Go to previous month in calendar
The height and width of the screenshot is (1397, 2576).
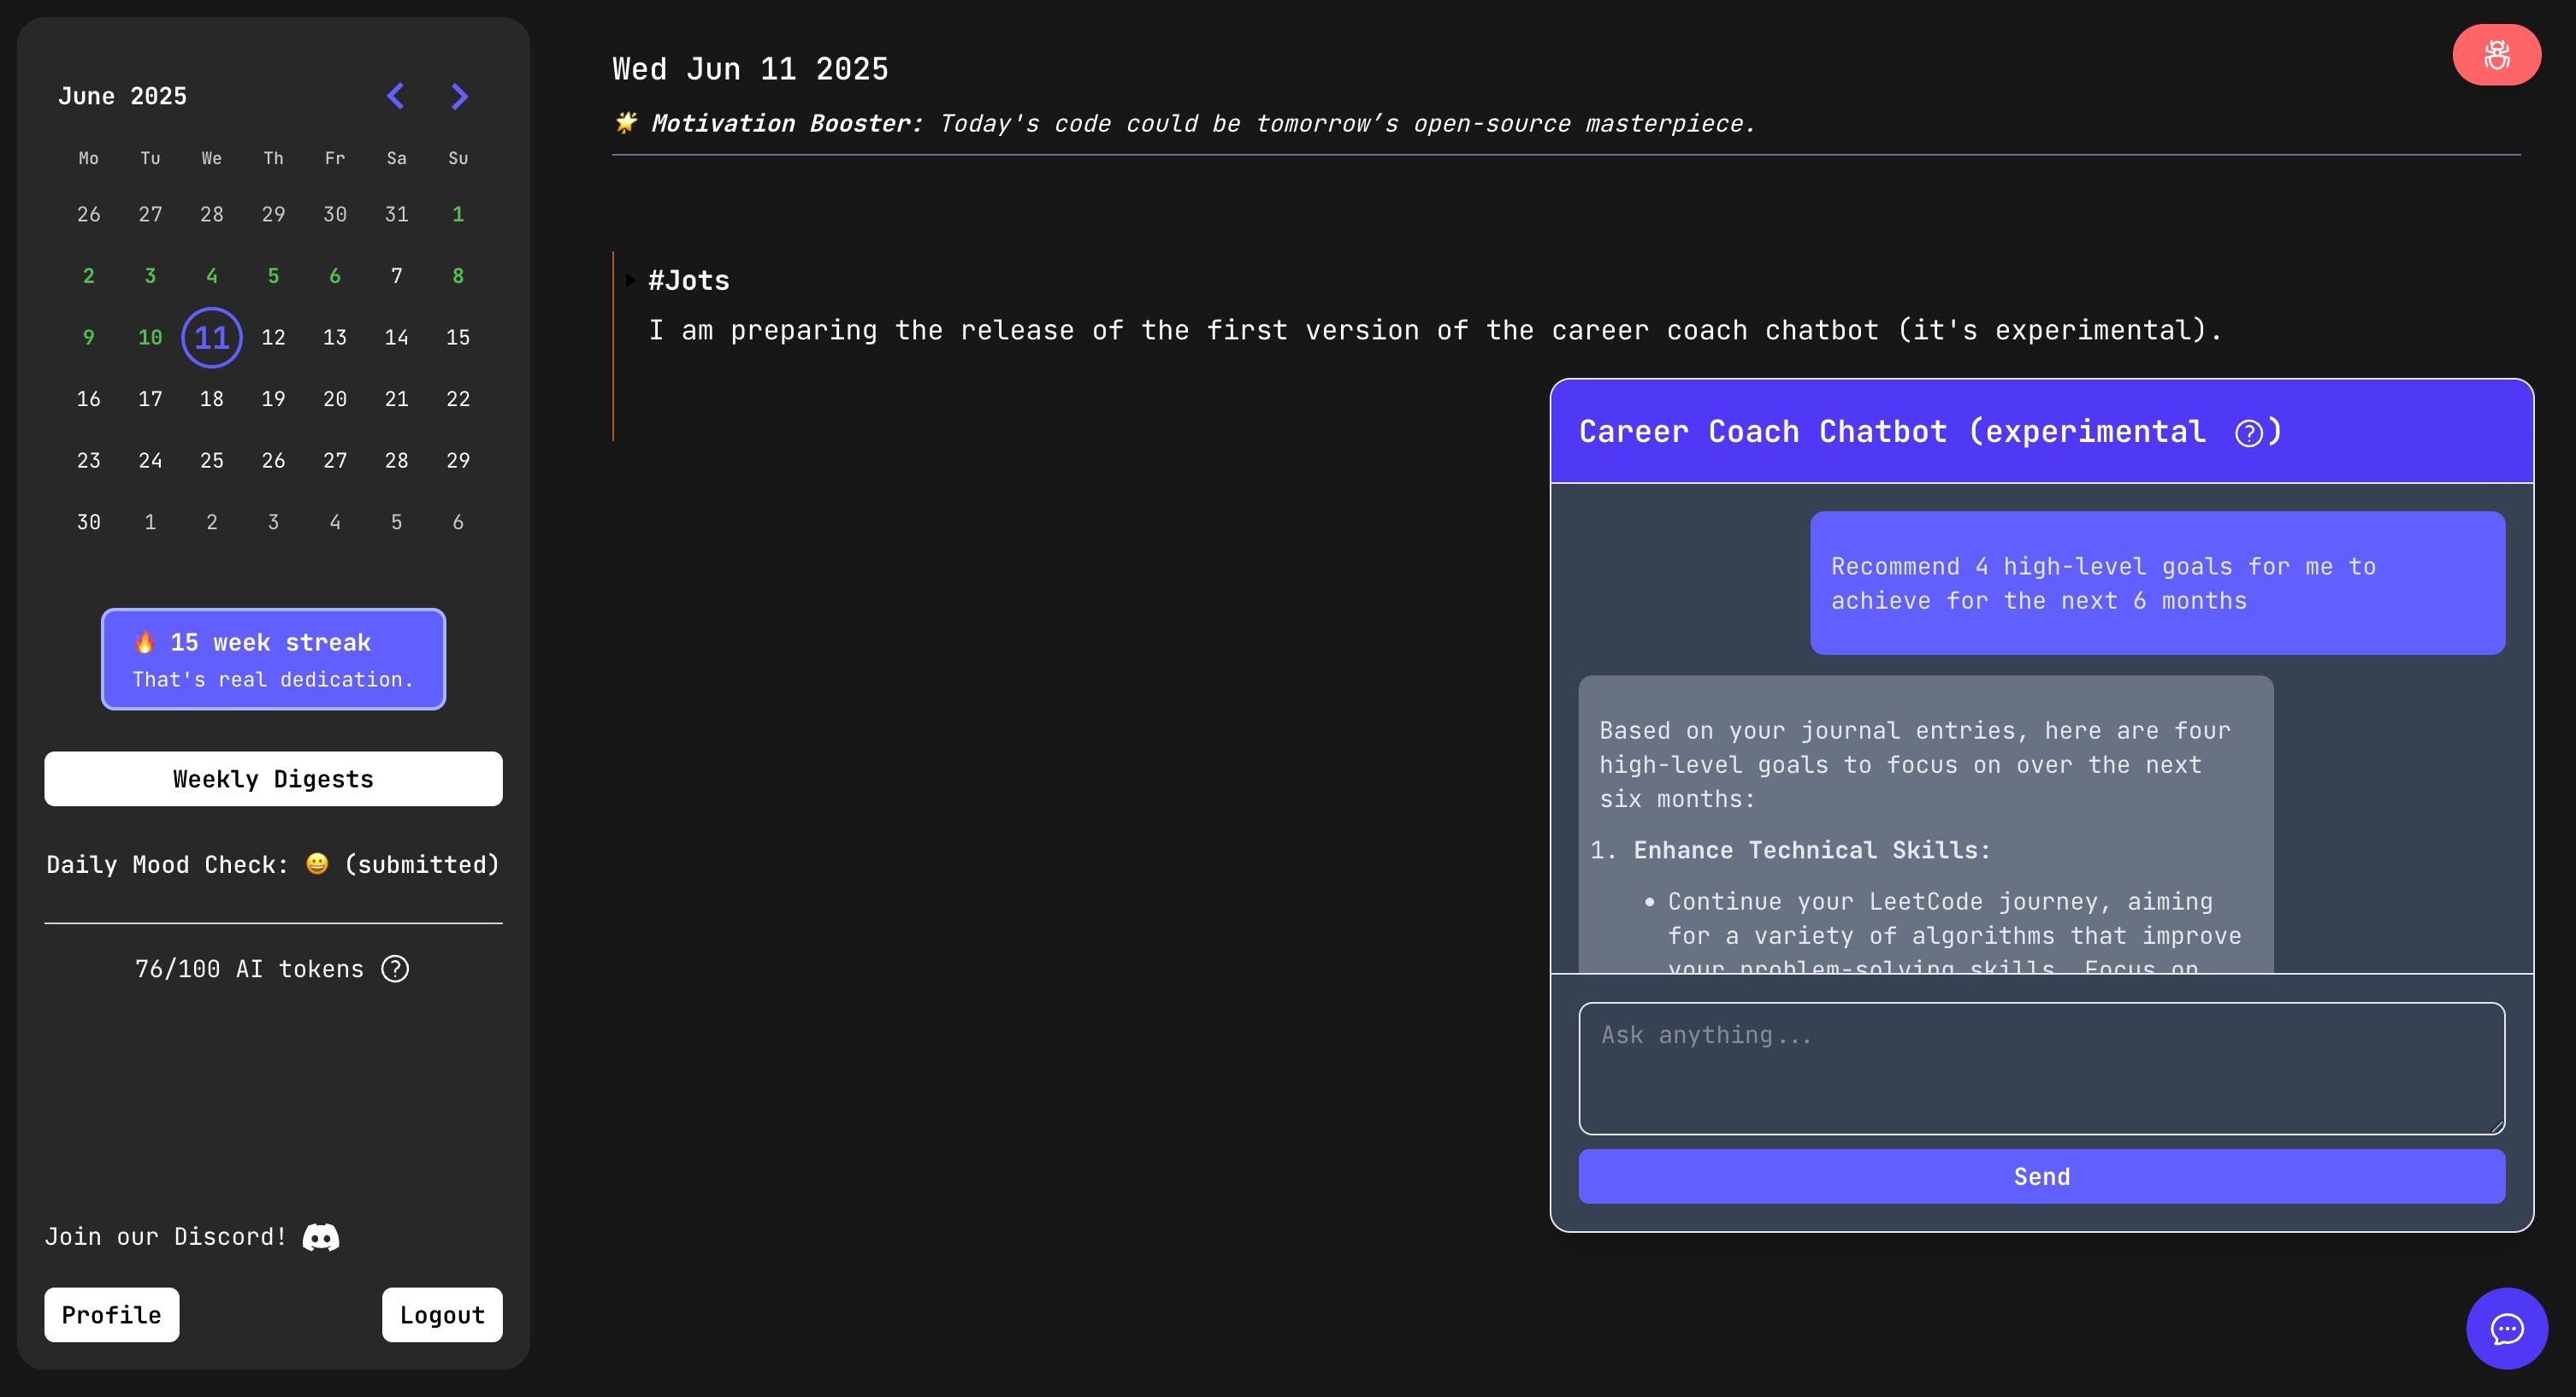coord(396,96)
